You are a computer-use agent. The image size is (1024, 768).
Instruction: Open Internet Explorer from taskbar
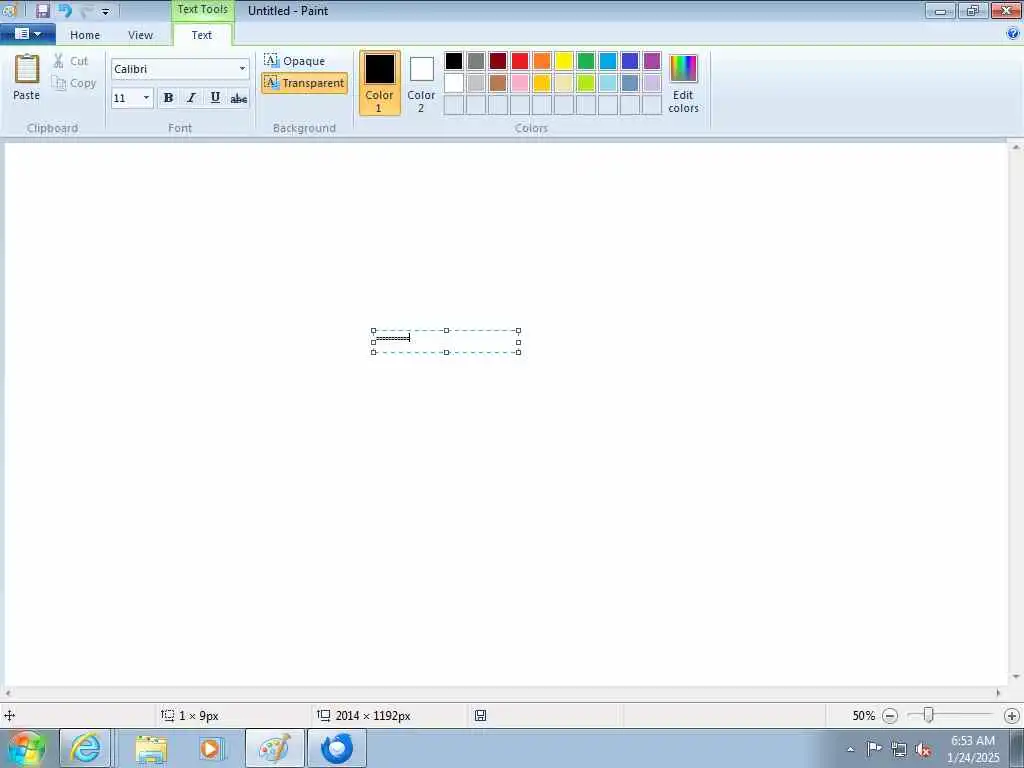click(x=86, y=748)
